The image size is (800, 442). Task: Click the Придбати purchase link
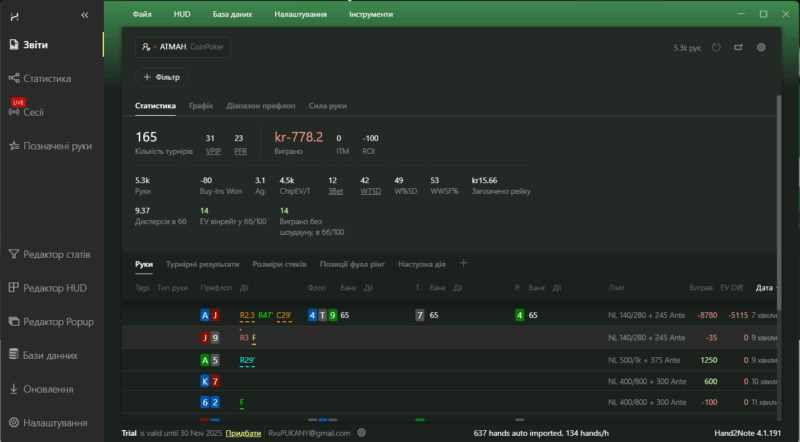244,433
